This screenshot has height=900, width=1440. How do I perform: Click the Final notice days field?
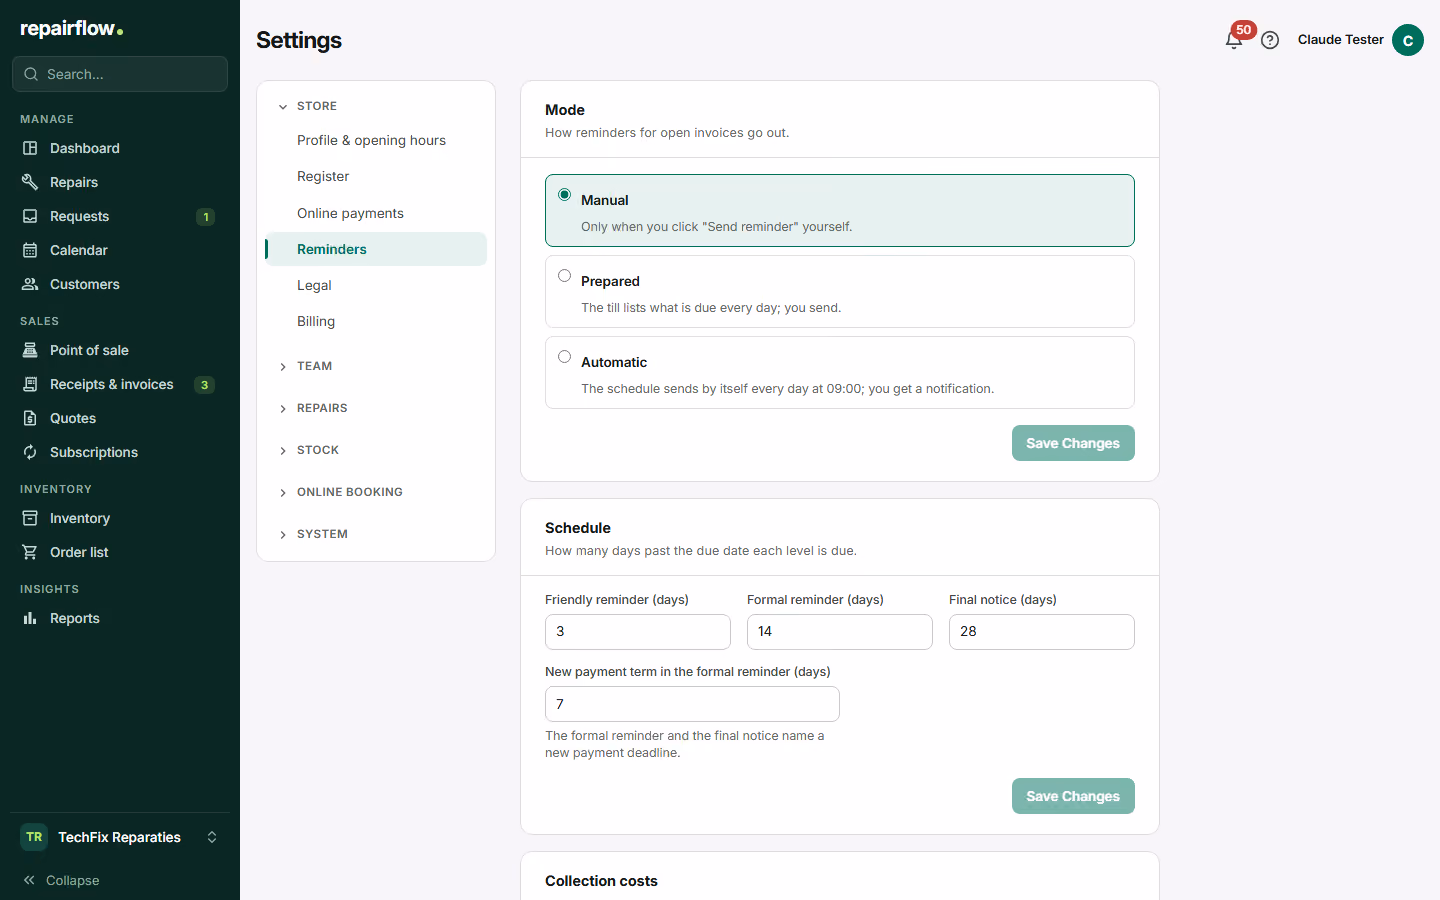pyautogui.click(x=1042, y=632)
